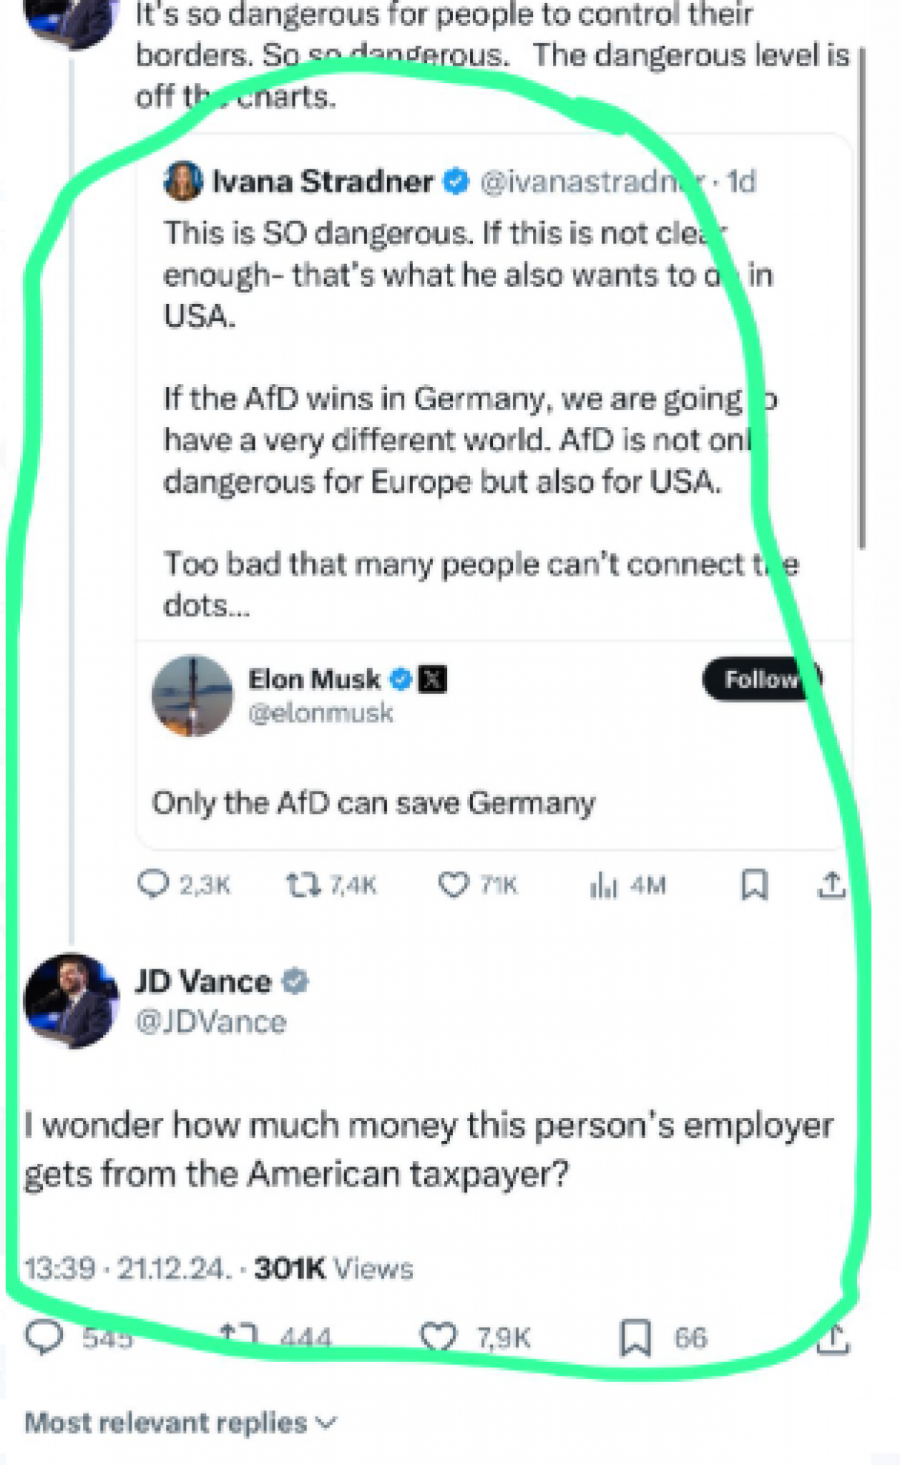
Task: Click the 301K Views count
Action: 333,1268
